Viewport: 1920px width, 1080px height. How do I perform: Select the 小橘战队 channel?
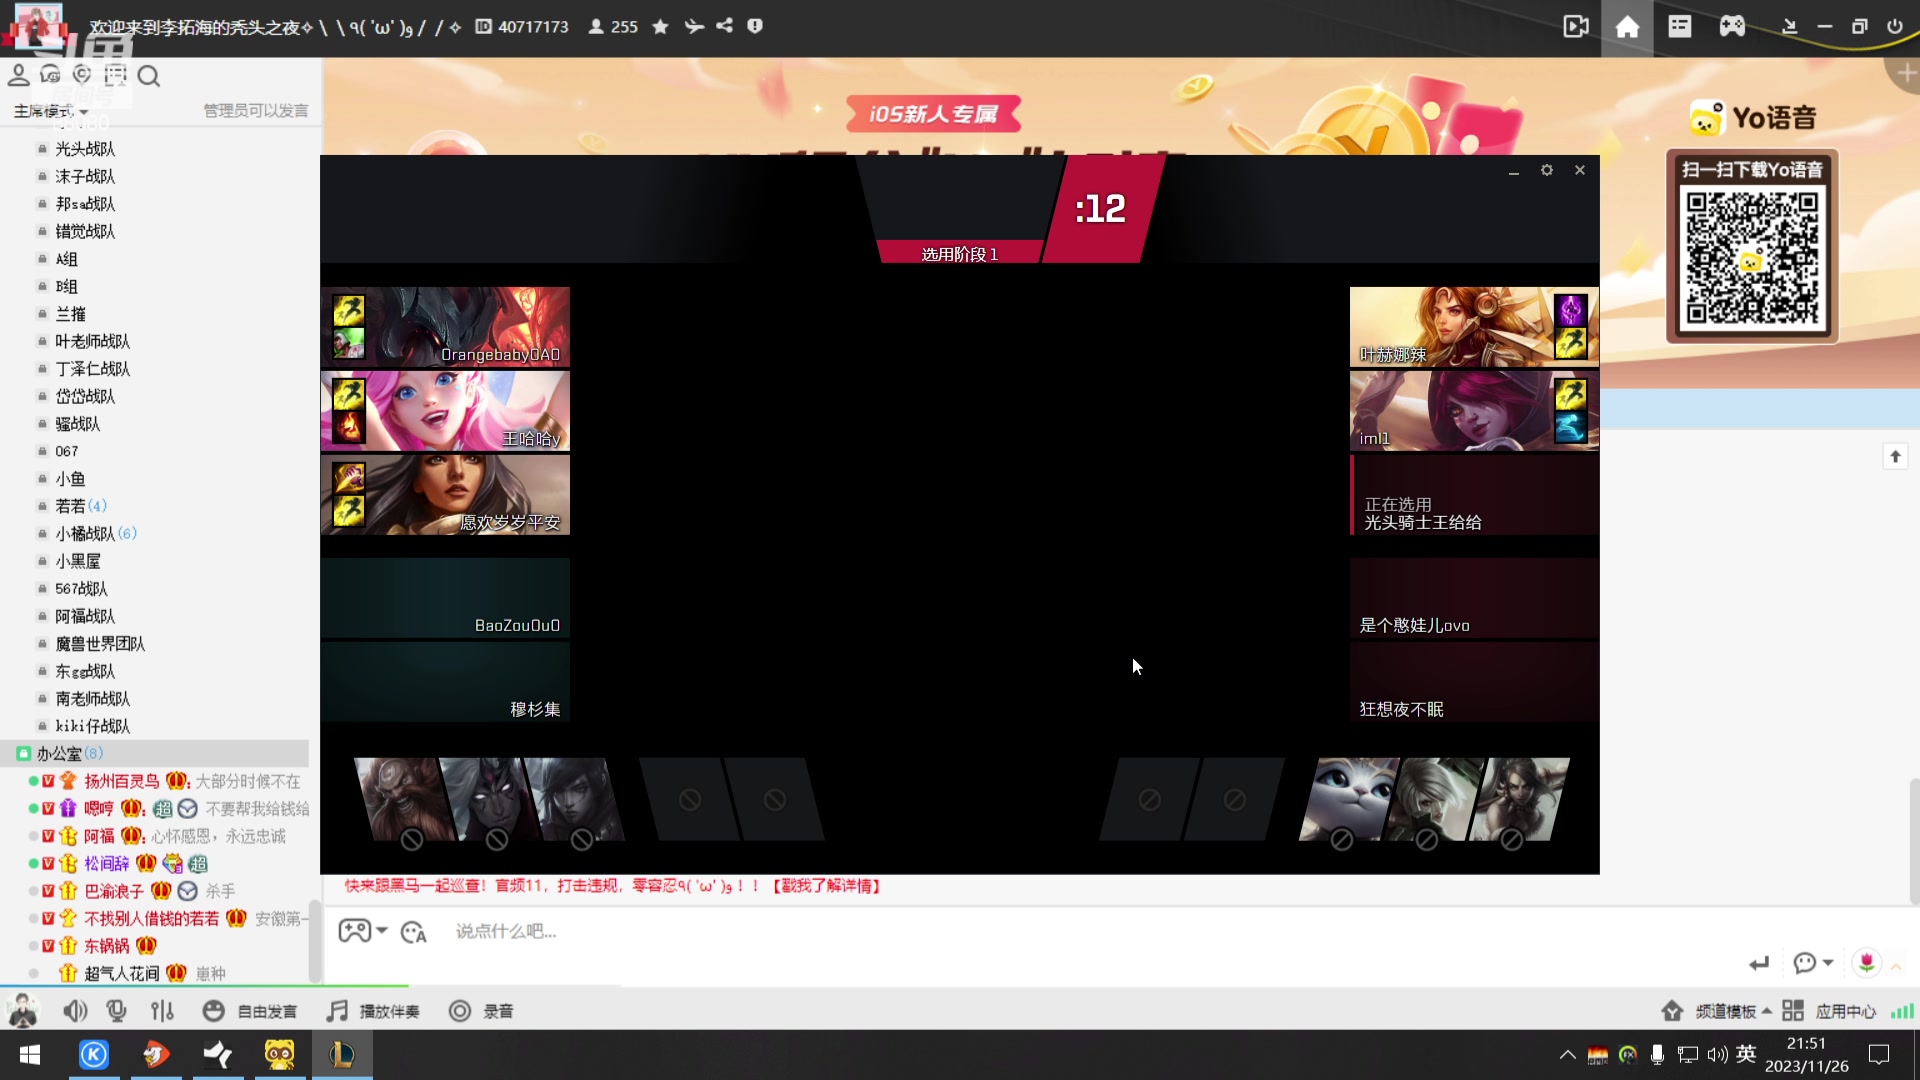coord(85,534)
